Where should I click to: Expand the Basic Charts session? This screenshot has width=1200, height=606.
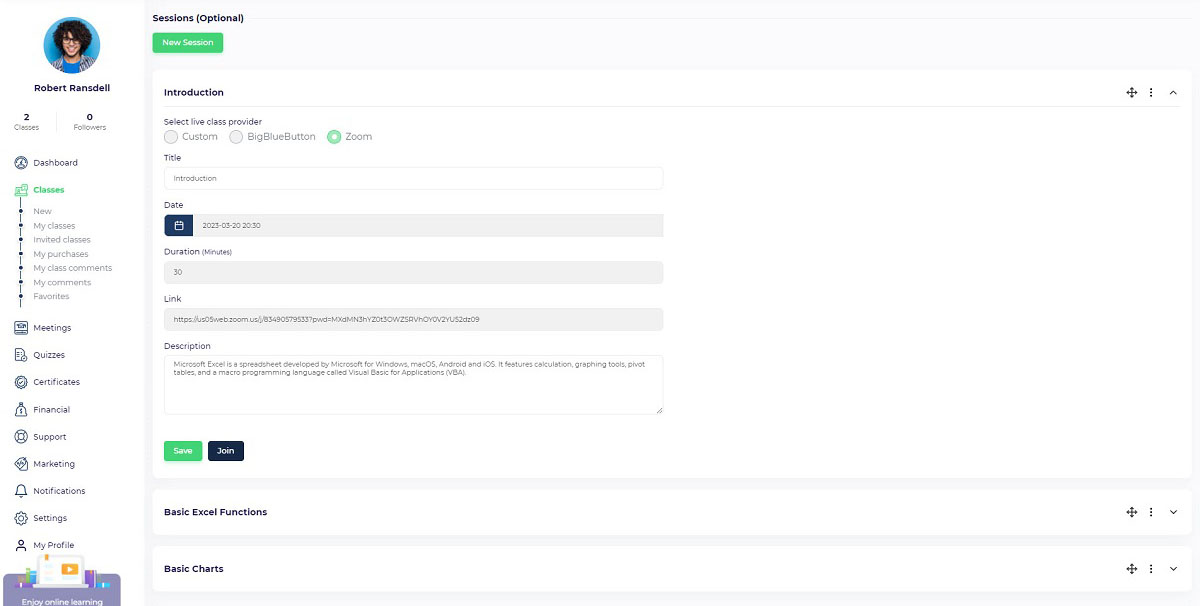1173,569
